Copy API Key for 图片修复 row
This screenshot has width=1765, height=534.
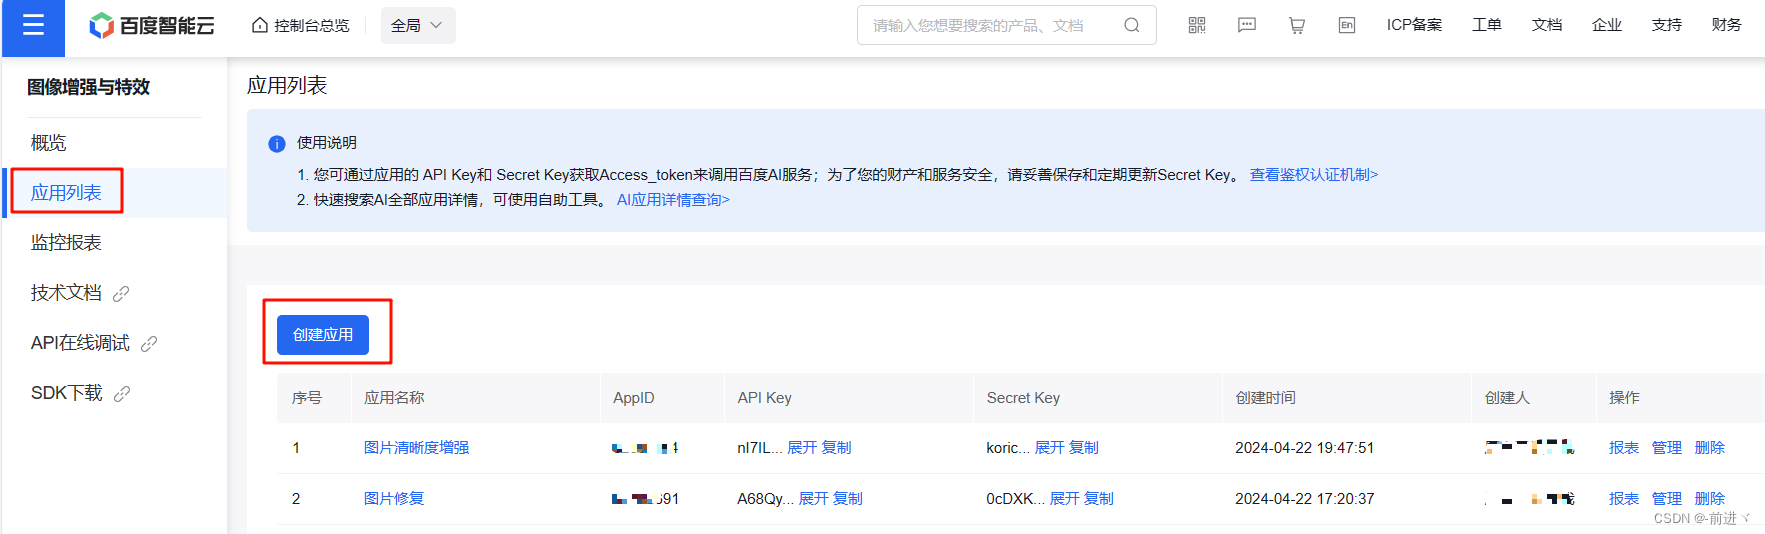click(848, 499)
